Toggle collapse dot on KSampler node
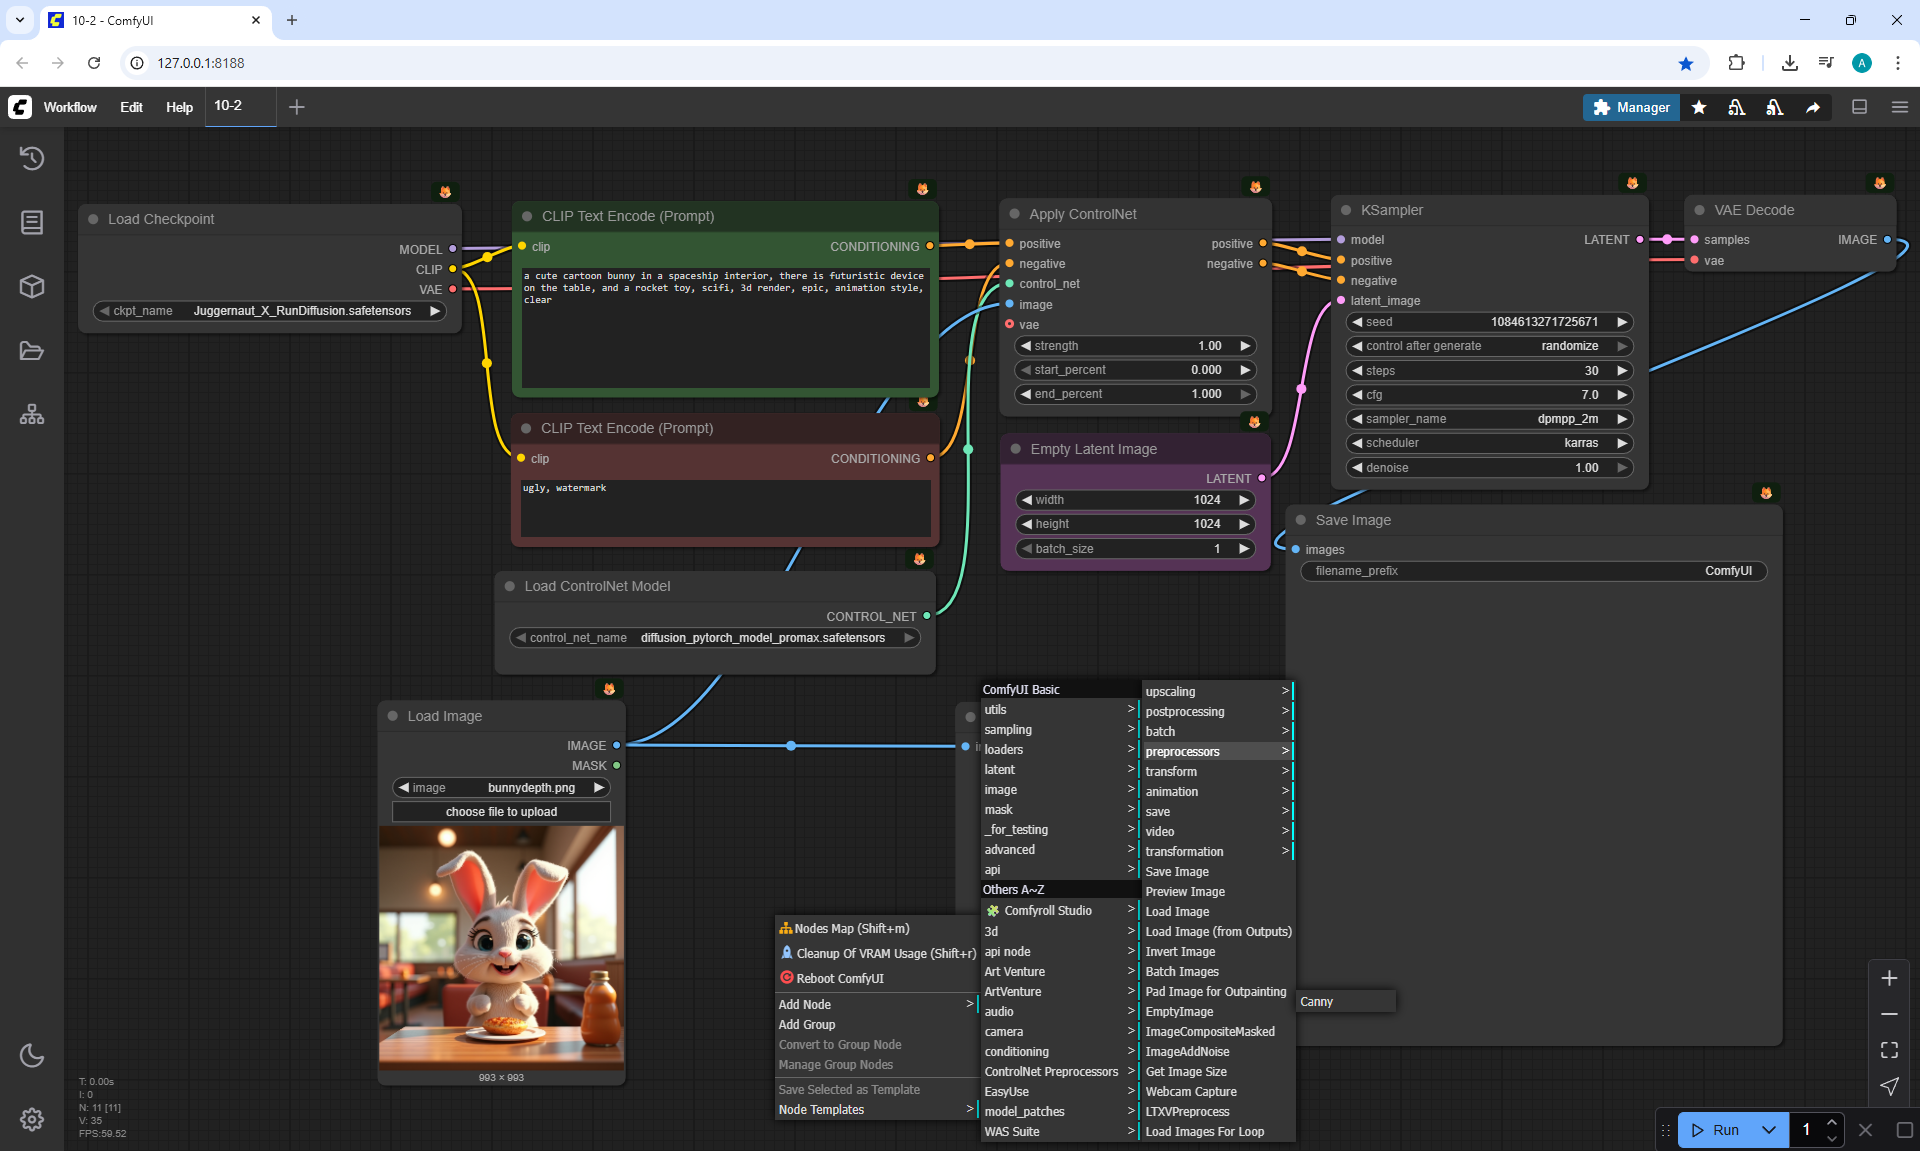 pyautogui.click(x=1346, y=210)
